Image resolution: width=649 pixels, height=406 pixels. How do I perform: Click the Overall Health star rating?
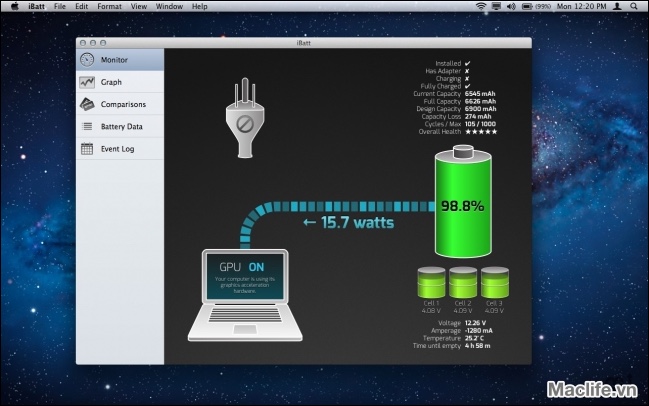tap(482, 131)
